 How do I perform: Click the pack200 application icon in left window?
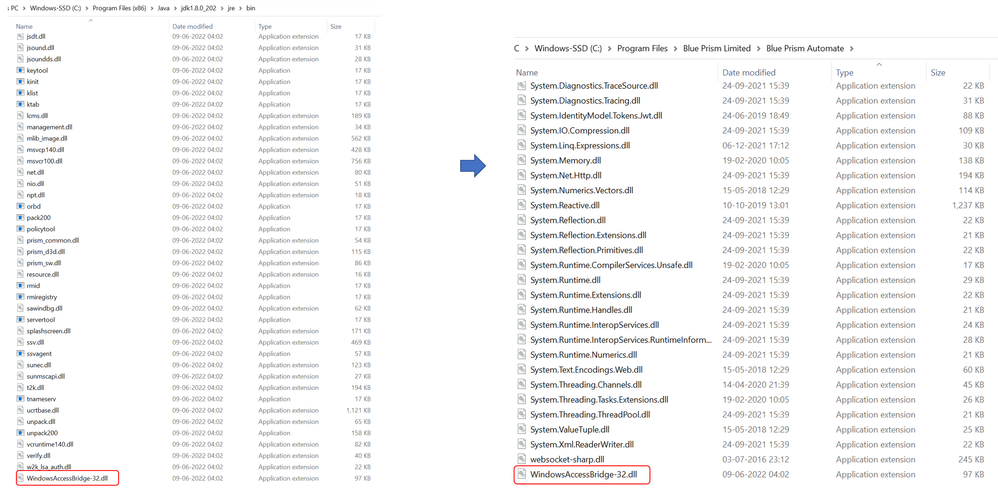(20, 218)
